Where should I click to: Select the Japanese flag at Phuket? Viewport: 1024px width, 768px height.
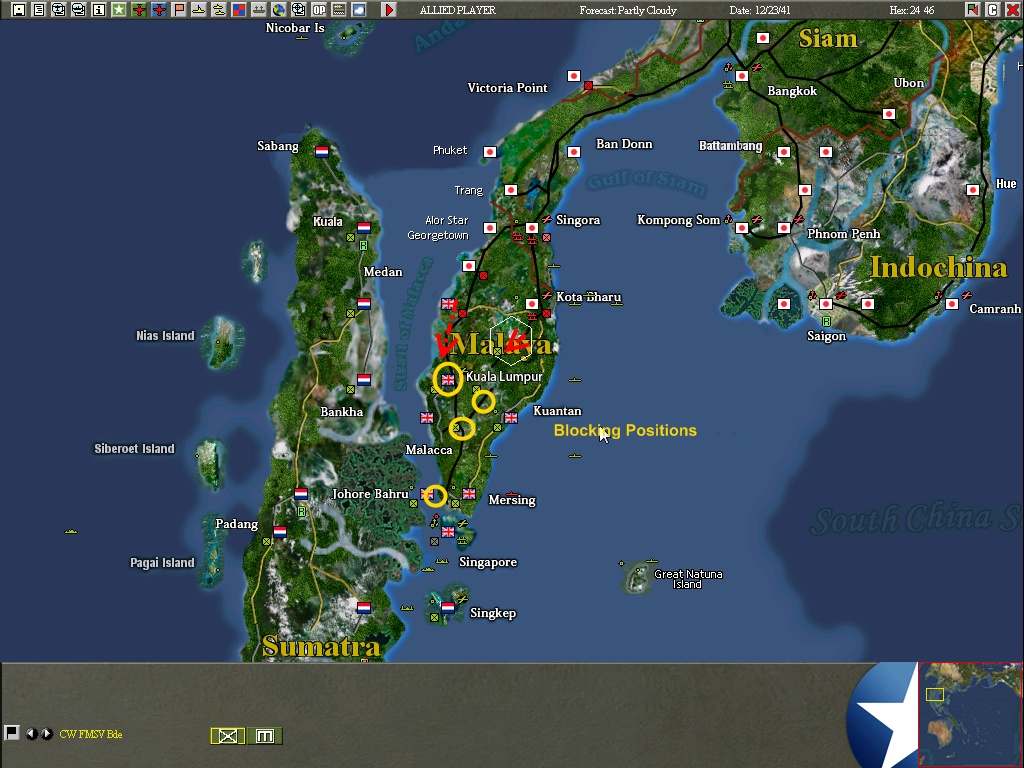click(x=490, y=152)
